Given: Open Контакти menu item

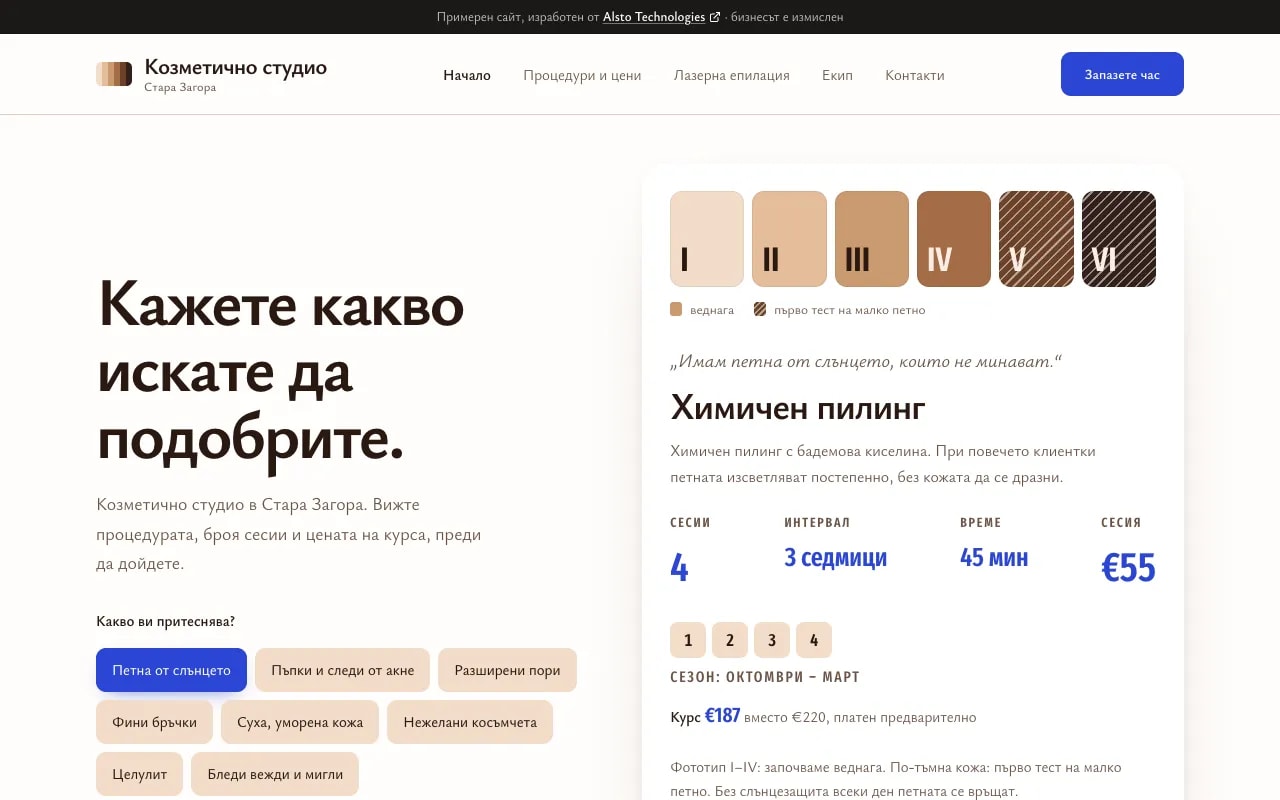Looking at the screenshot, I should (915, 75).
